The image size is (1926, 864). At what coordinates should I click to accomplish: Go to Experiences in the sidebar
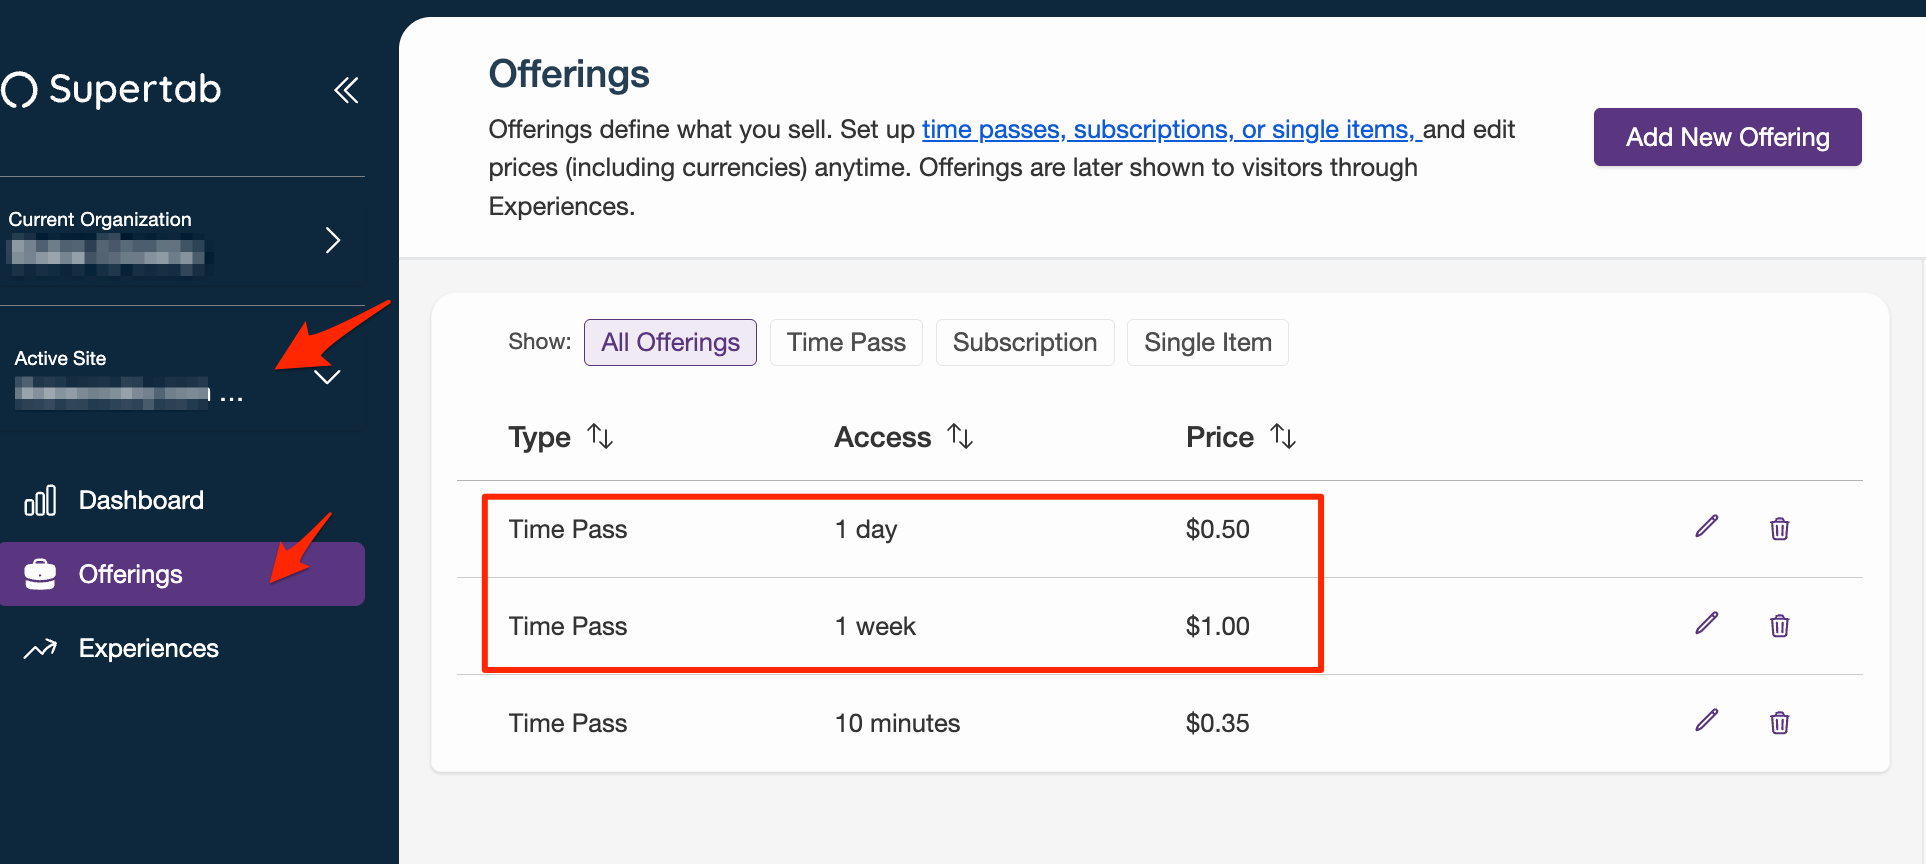[148, 648]
